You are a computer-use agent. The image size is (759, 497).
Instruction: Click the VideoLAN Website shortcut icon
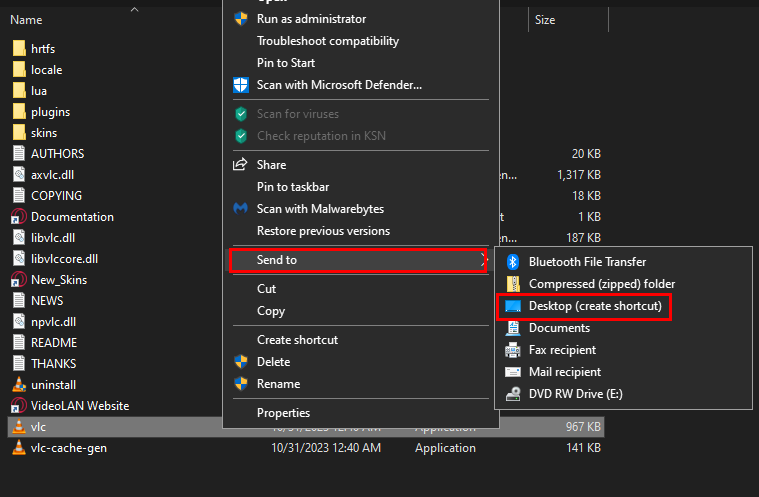18,406
